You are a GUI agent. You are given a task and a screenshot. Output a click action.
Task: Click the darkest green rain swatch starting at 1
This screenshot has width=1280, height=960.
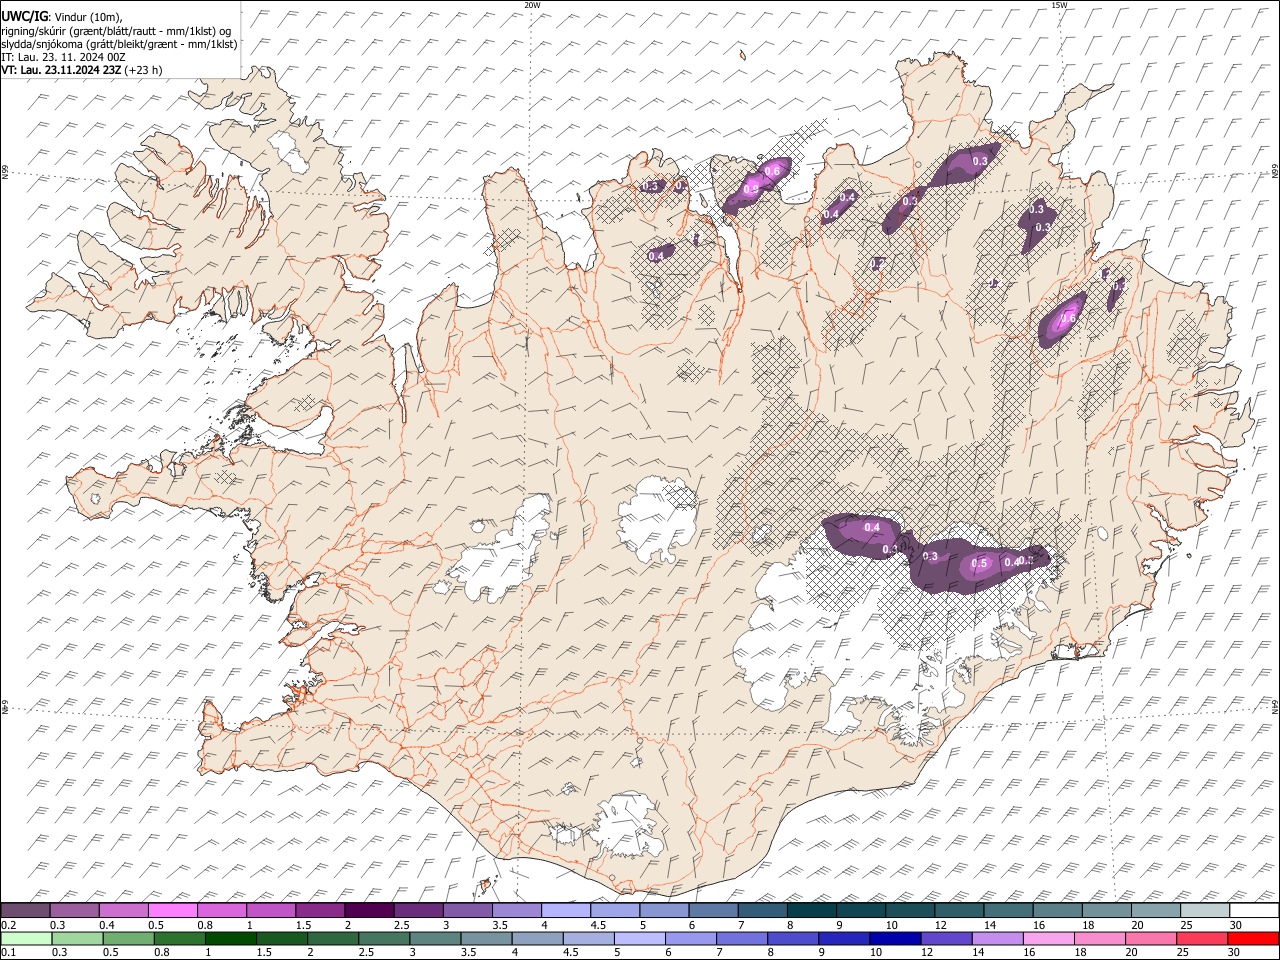230,938
